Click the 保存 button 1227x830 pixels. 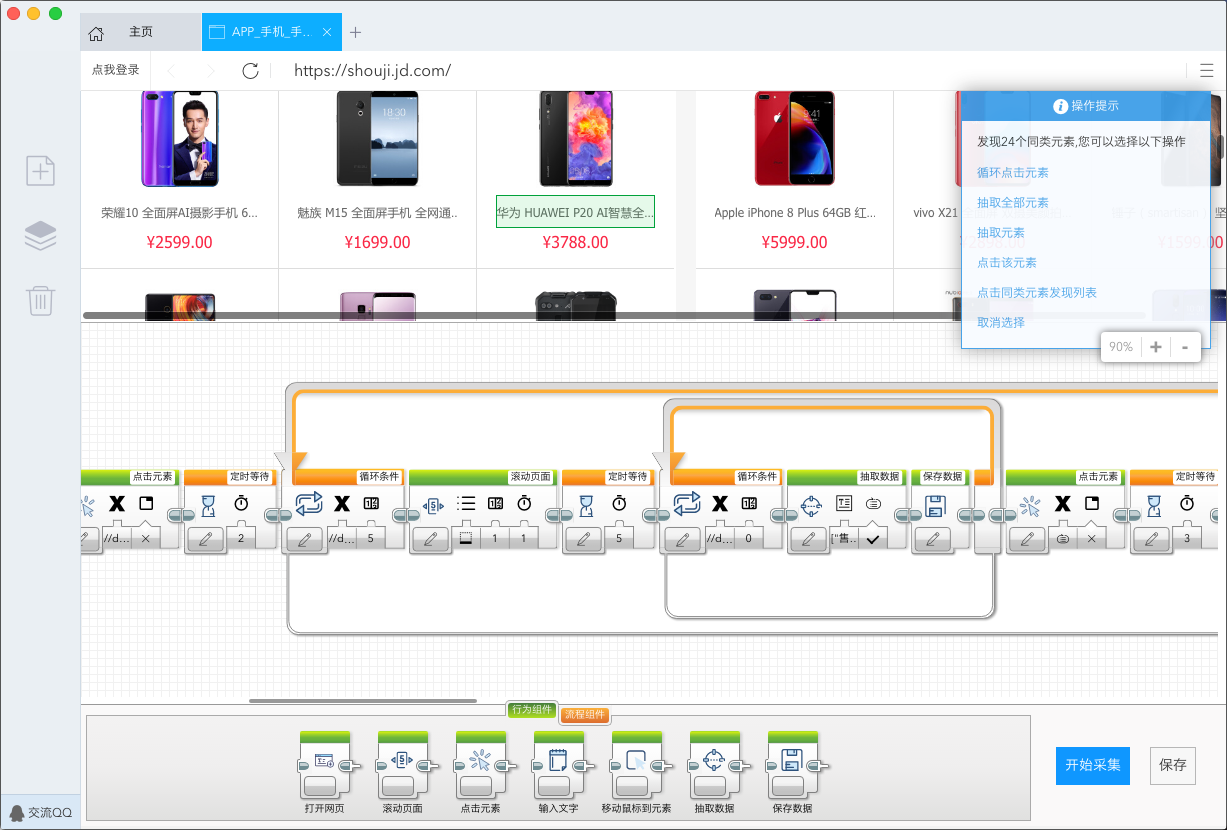tap(1173, 765)
